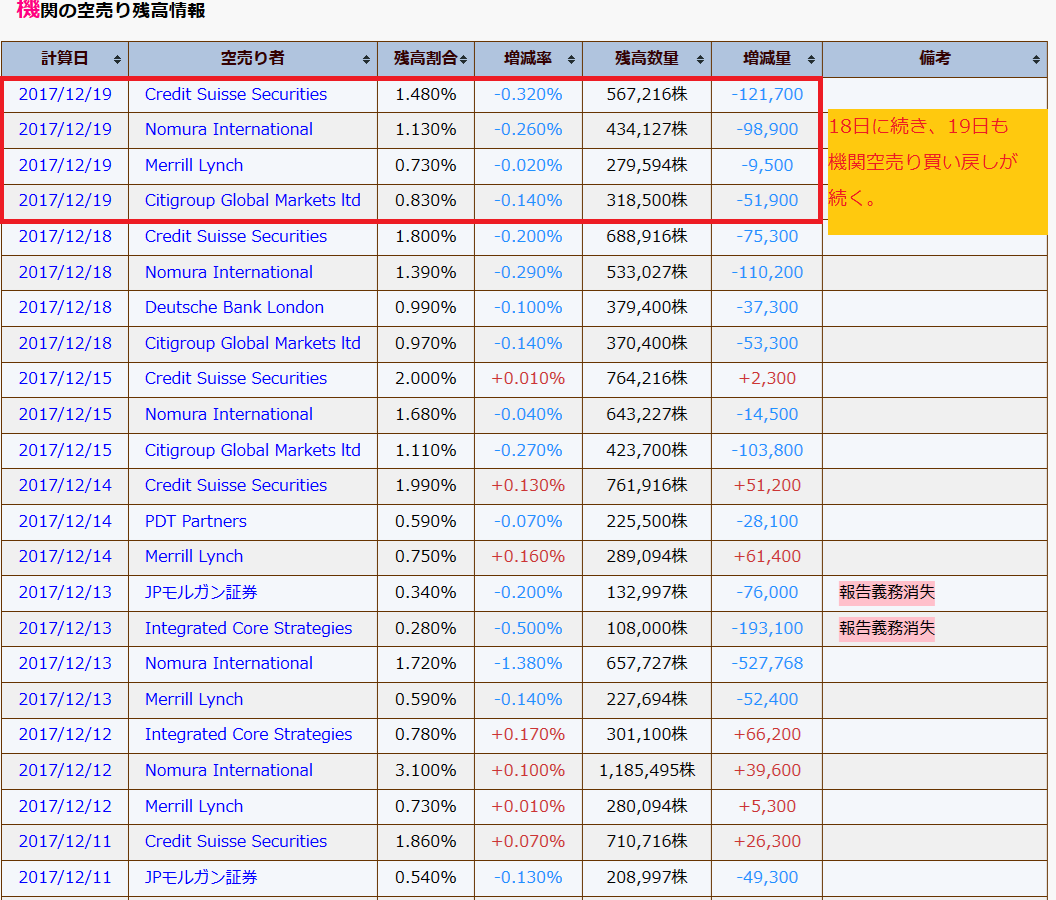Open Citigroup Global Markets ltd link dated 2017/12/19

253,200
